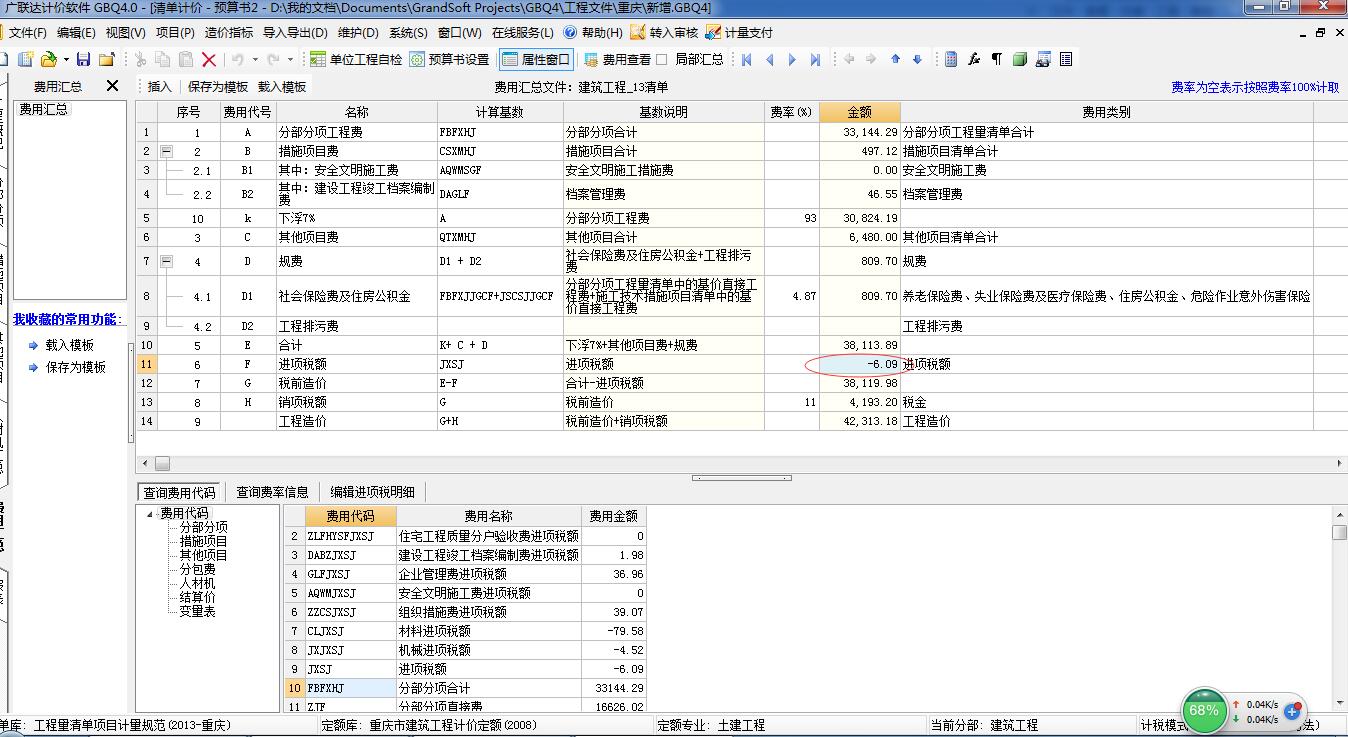Click 转入审核 in the menu bar
This screenshot has height=737, width=1348.
[x=665, y=33]
